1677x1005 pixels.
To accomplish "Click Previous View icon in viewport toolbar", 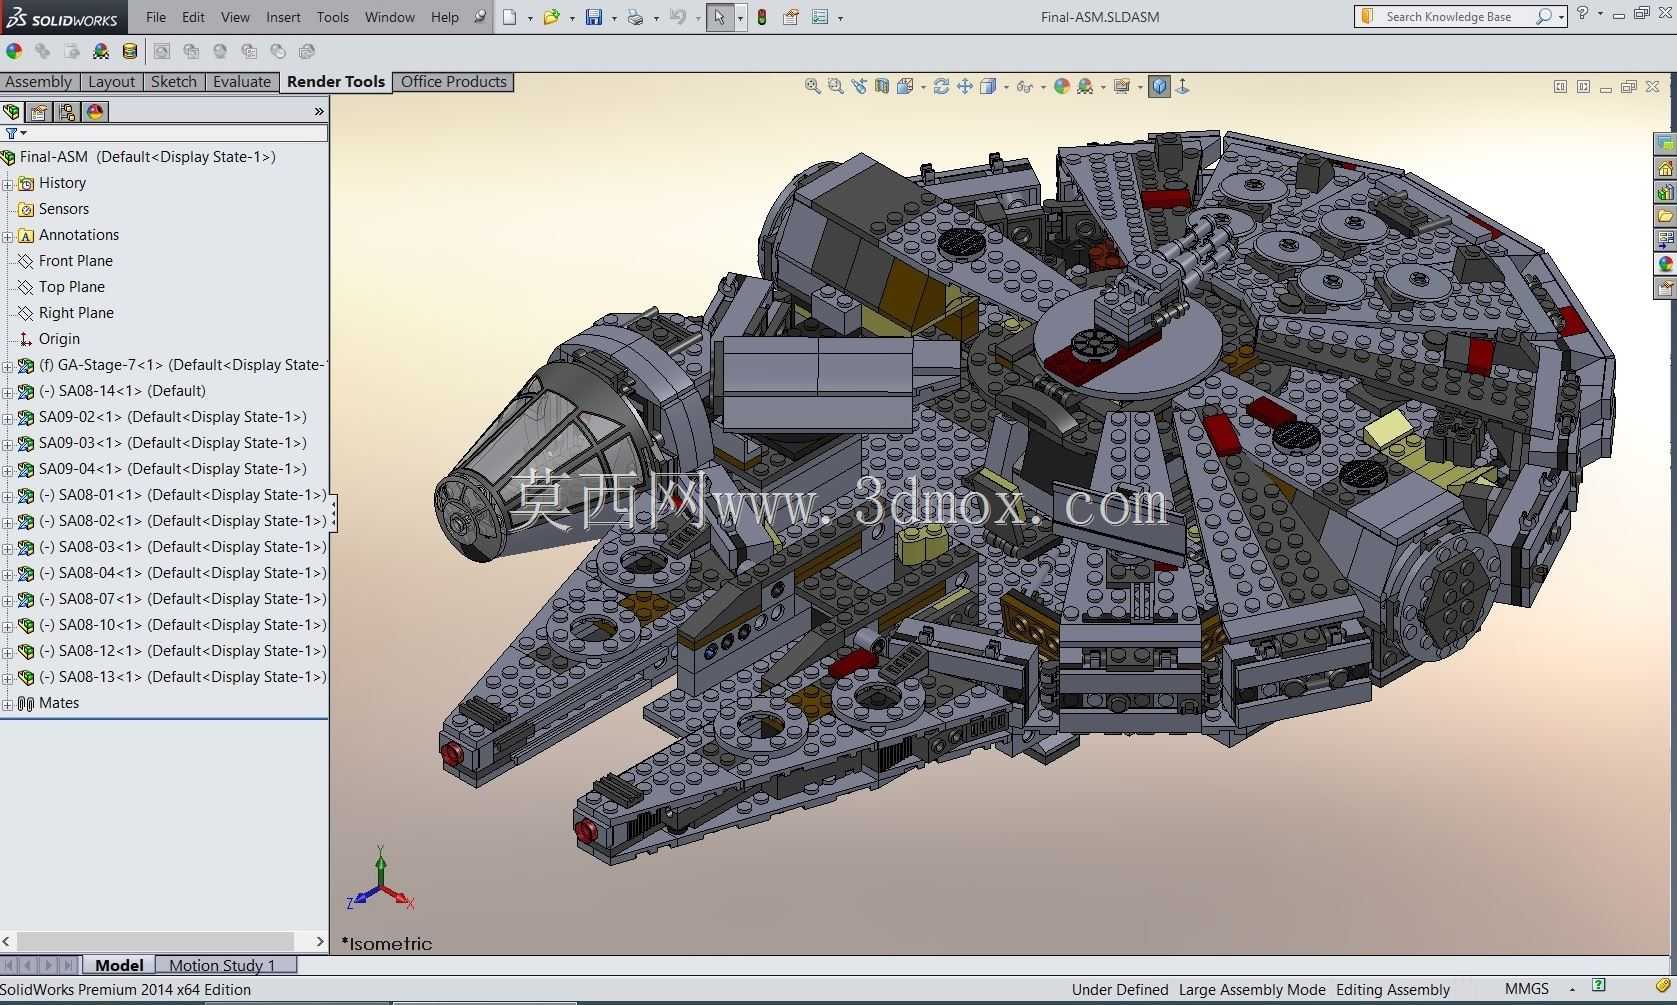I will pos(859,87).
